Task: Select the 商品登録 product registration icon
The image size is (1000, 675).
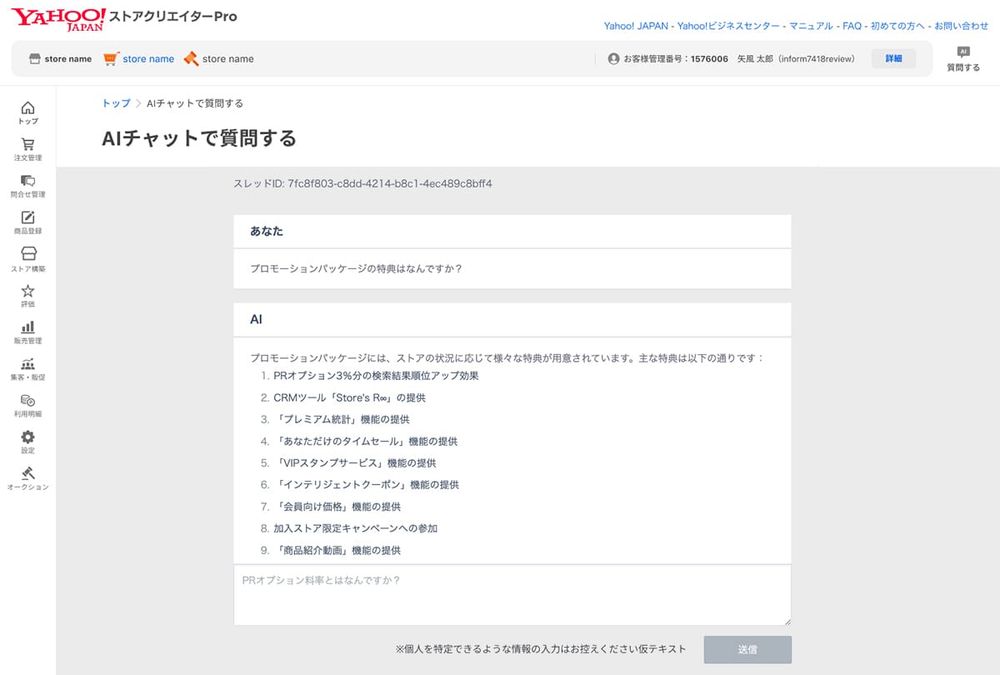Action: (28, 222)
